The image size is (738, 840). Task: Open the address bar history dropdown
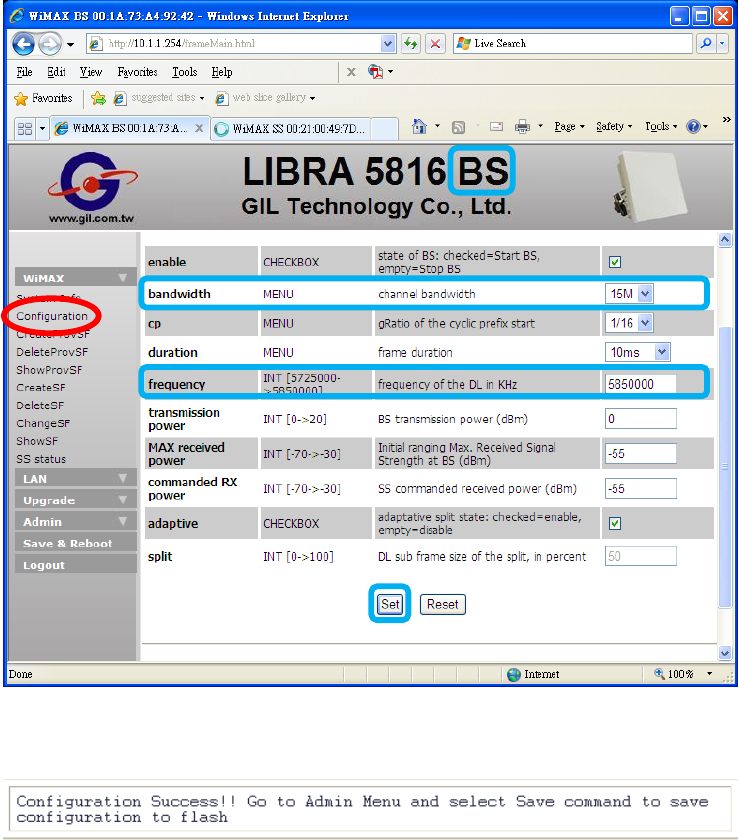(388, 43)
